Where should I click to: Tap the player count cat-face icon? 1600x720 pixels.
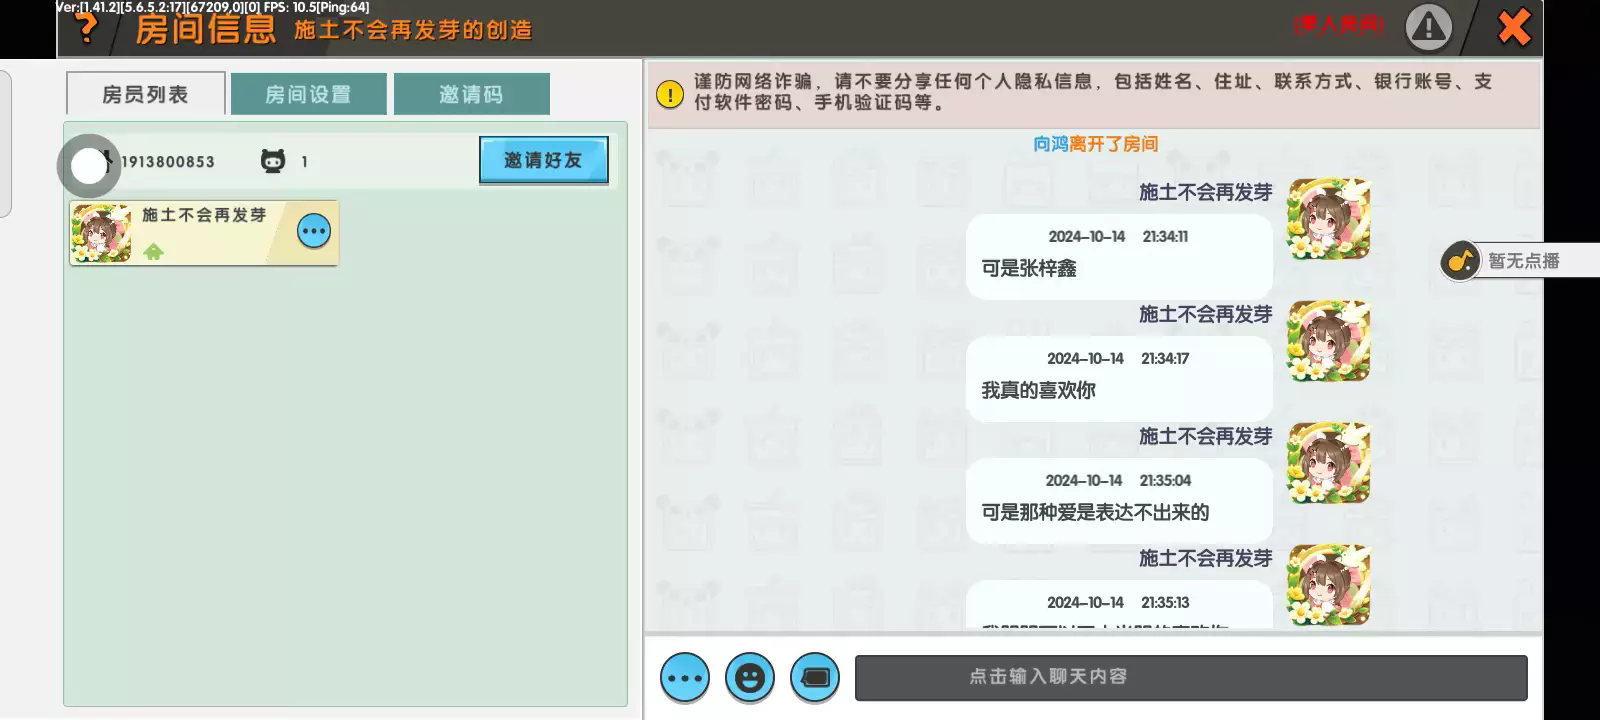tap(273, 161)
